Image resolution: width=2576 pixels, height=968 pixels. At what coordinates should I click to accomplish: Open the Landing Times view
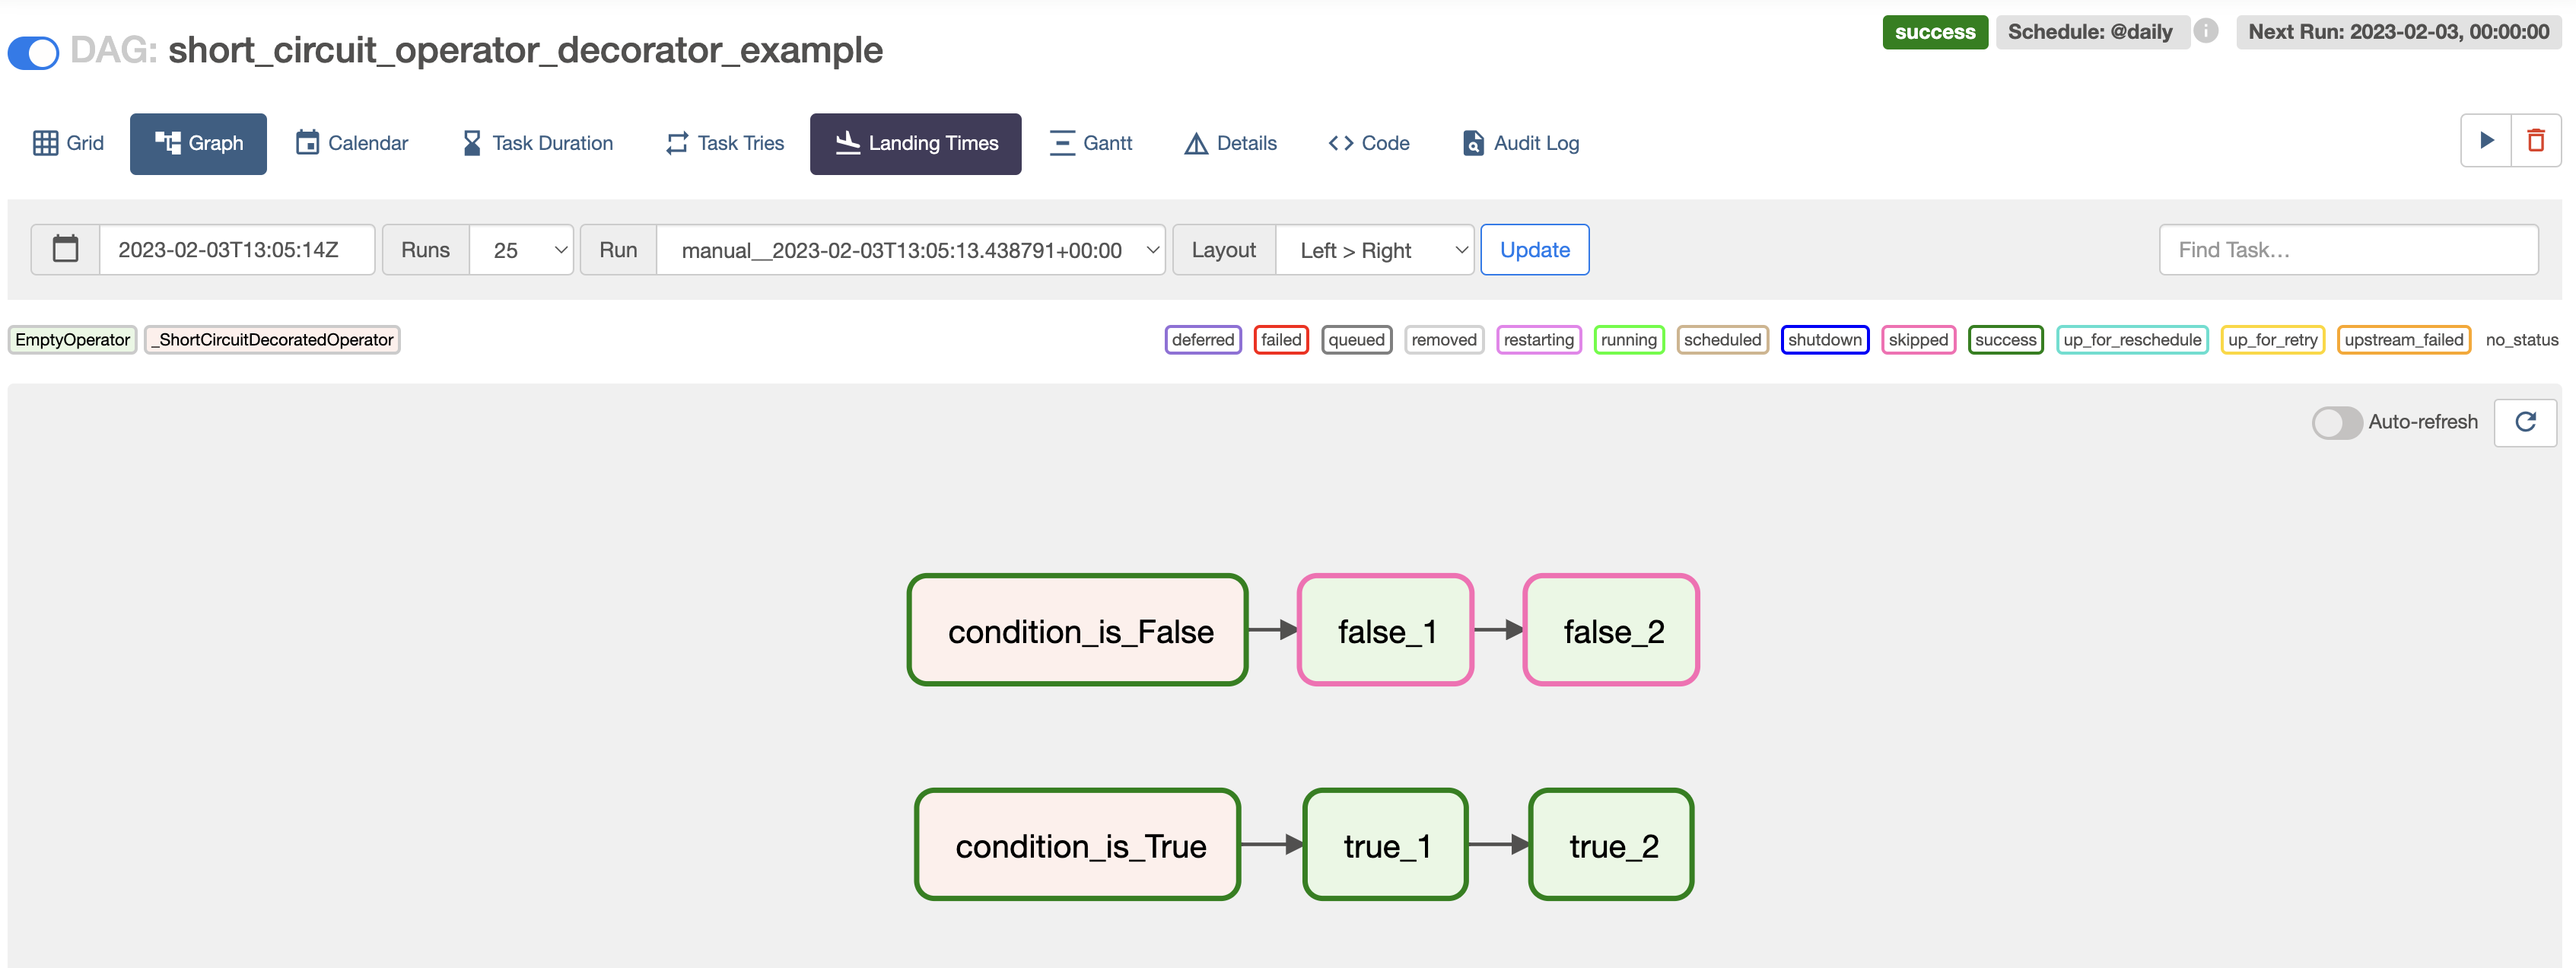(x=915, y=143)
